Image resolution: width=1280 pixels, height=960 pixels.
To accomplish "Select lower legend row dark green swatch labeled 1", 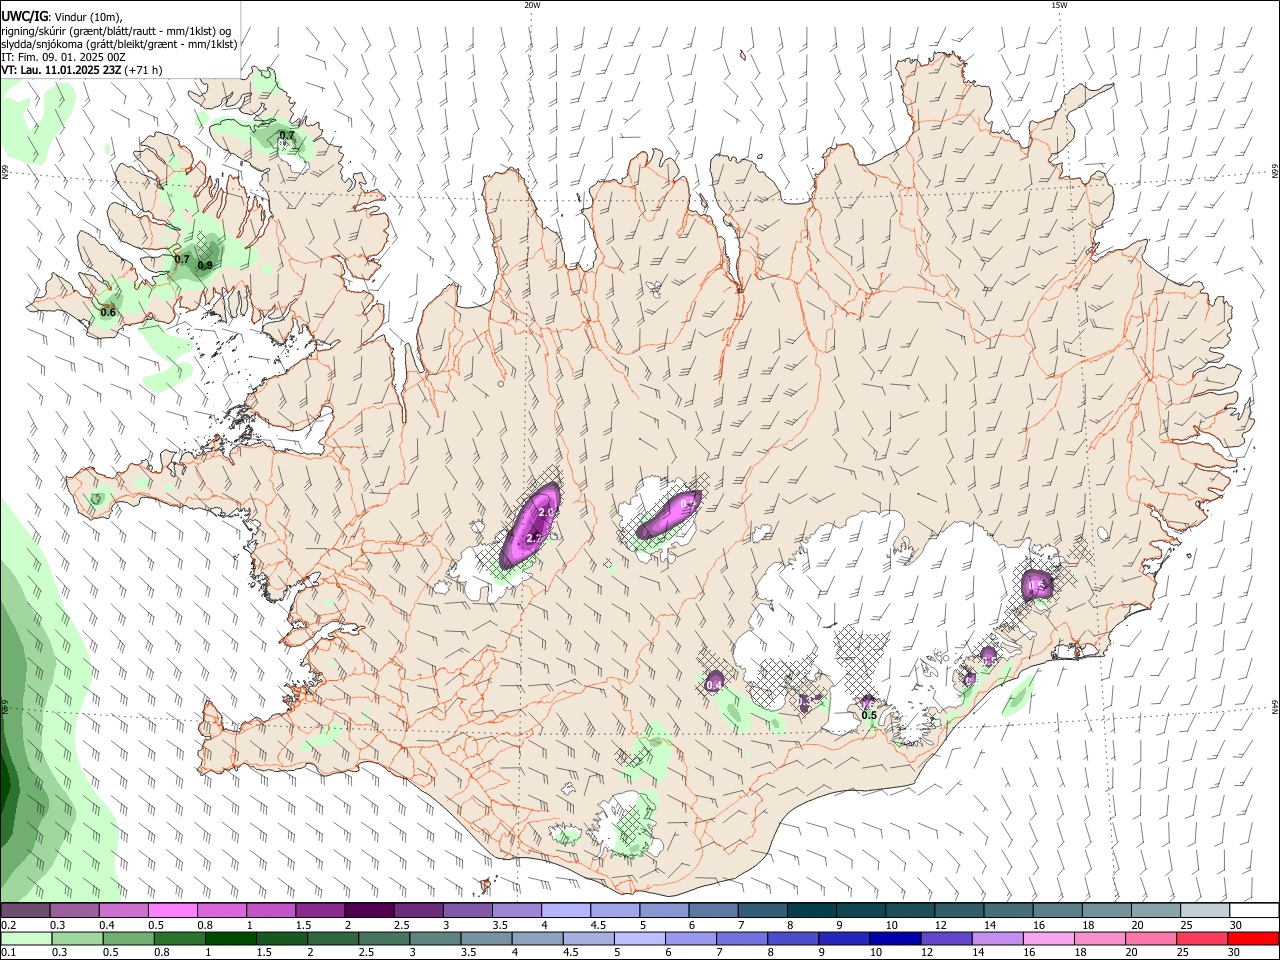I will pyautogui.click(x=230, y=939).
